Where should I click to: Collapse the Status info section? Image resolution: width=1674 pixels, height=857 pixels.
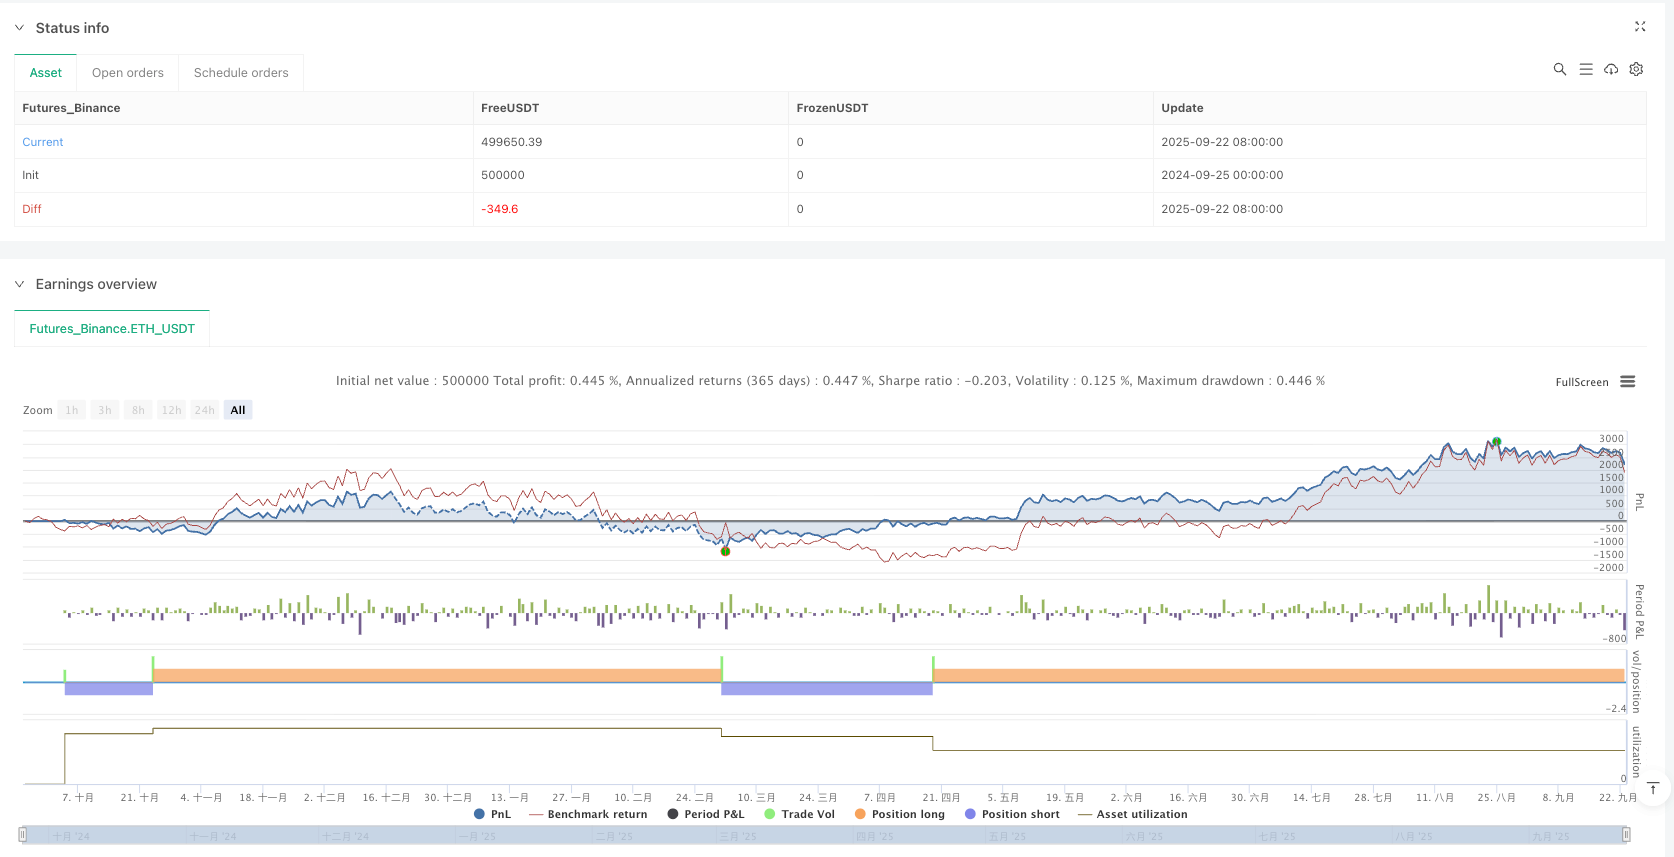19,28
